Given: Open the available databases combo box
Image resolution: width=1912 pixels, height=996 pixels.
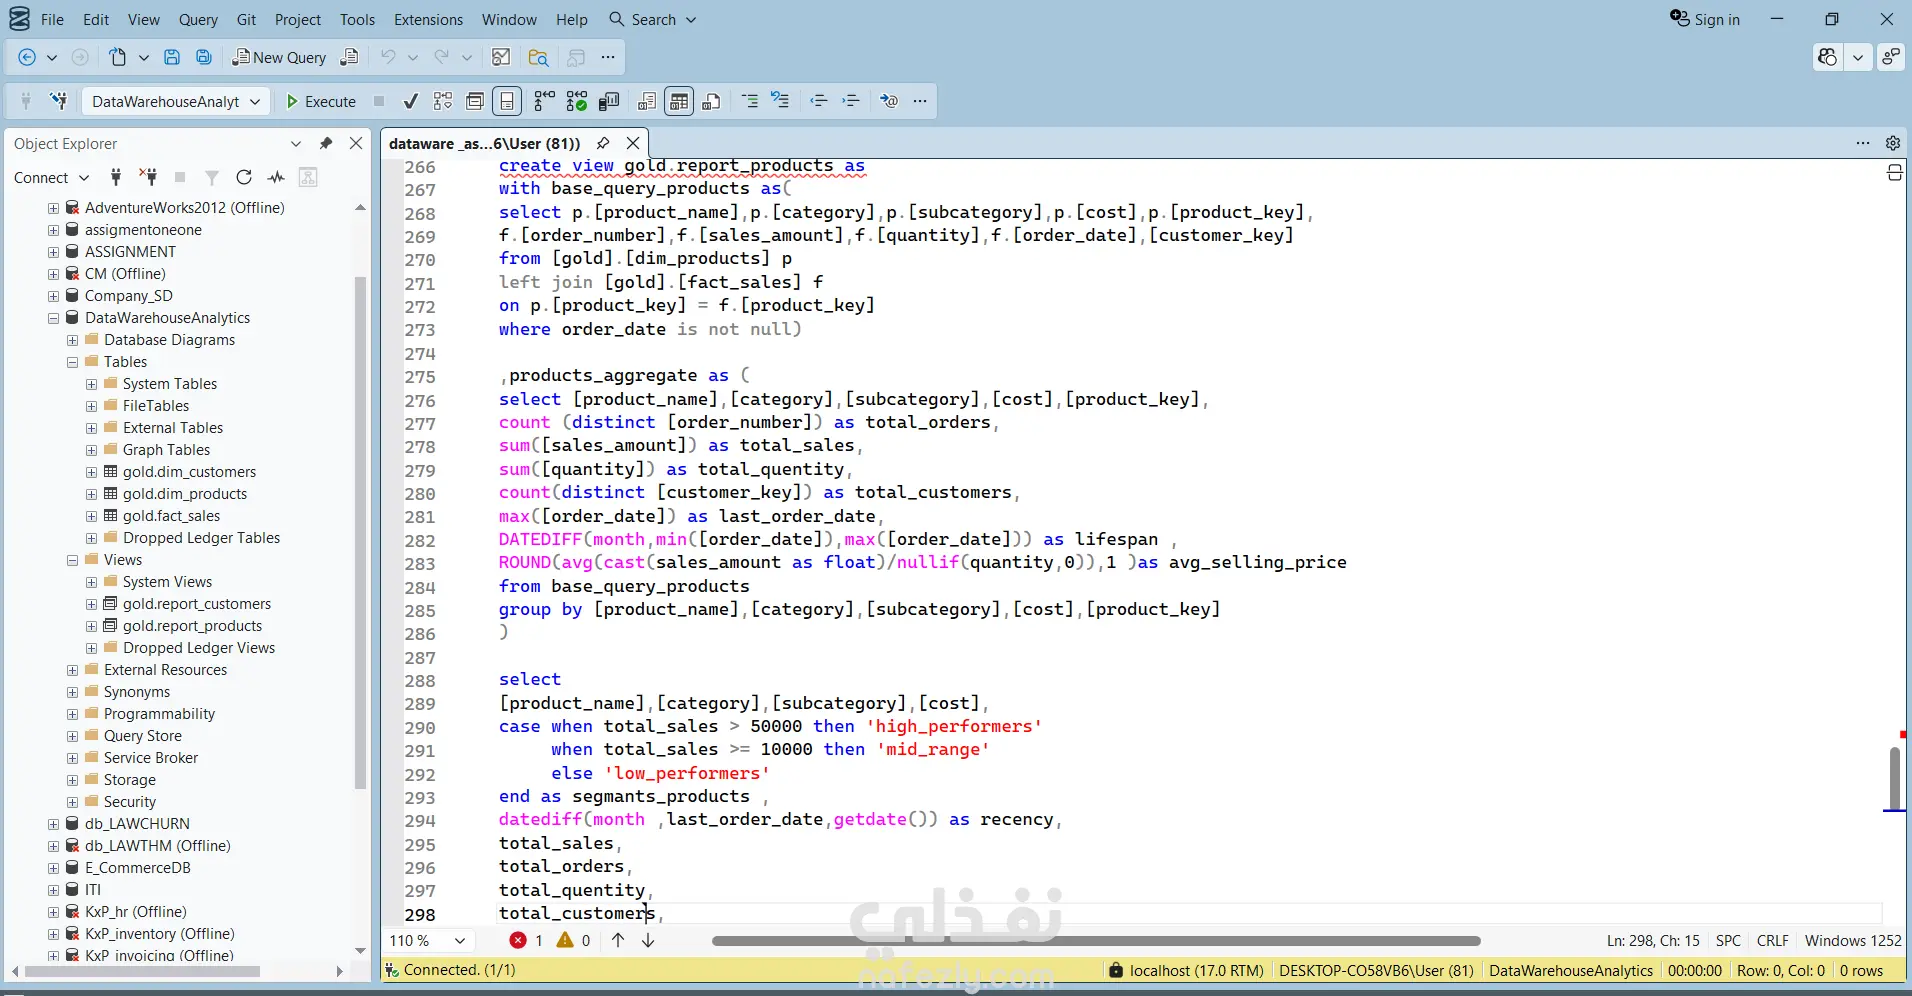Looking at the screenshot, I should pyautogui.click(x=175, y=101).
